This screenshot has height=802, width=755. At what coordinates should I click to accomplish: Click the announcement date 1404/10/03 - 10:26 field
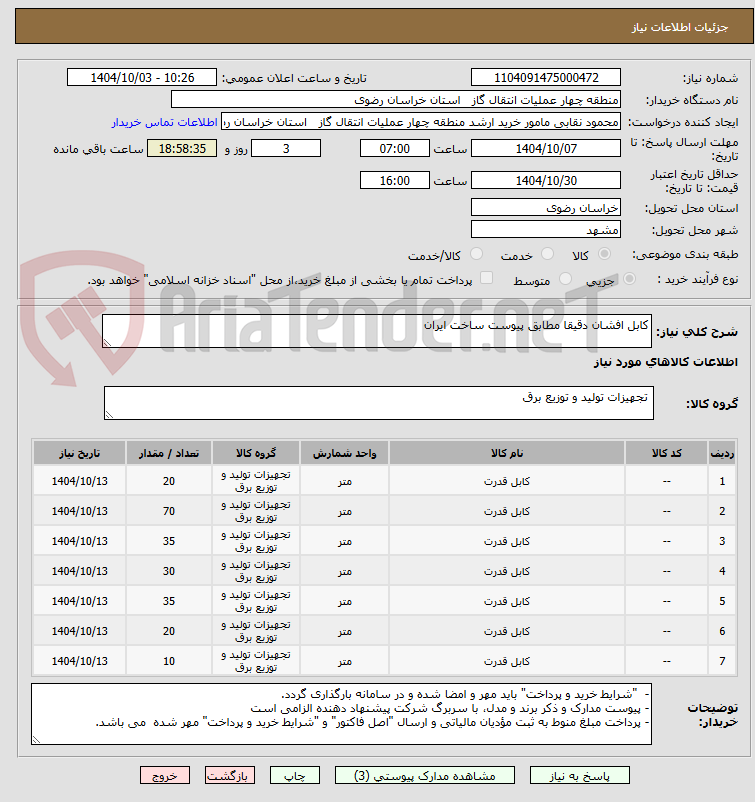[x=142, y=77]
